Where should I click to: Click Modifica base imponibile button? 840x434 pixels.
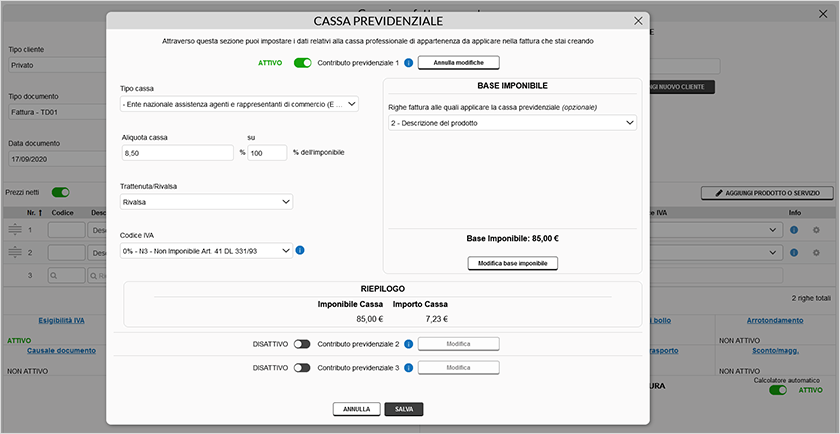coord(513,263)
